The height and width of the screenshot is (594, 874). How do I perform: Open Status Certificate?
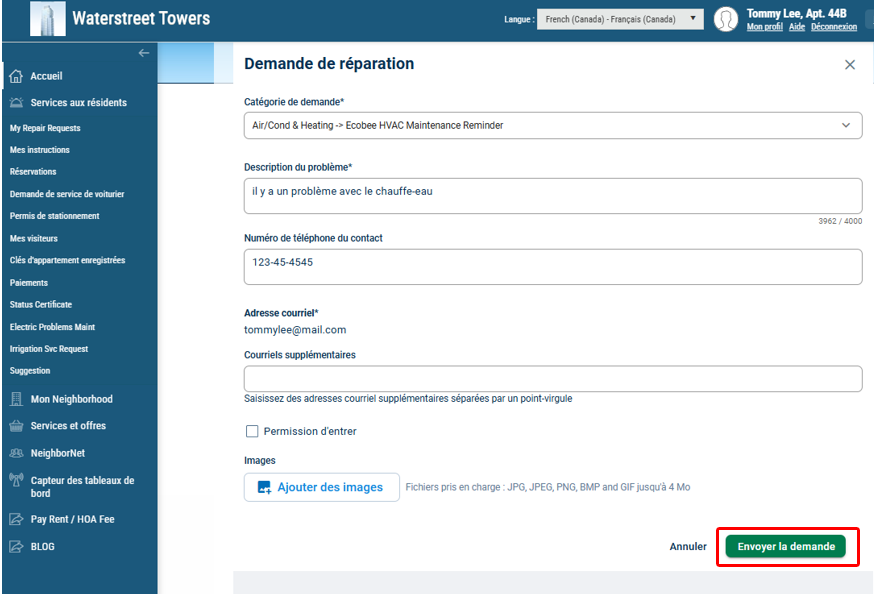click(41, 304)
